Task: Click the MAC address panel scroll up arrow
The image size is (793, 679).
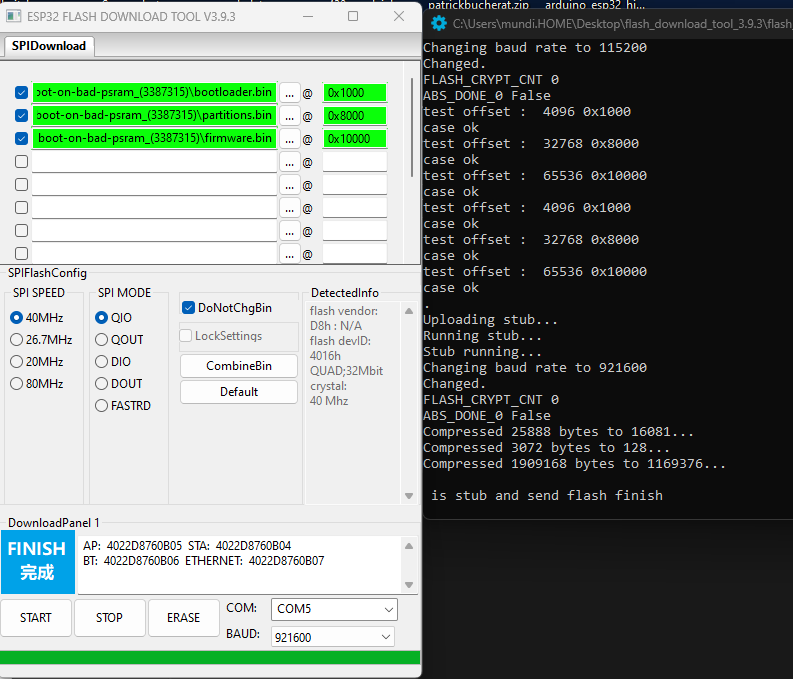Action: point(409,546)
